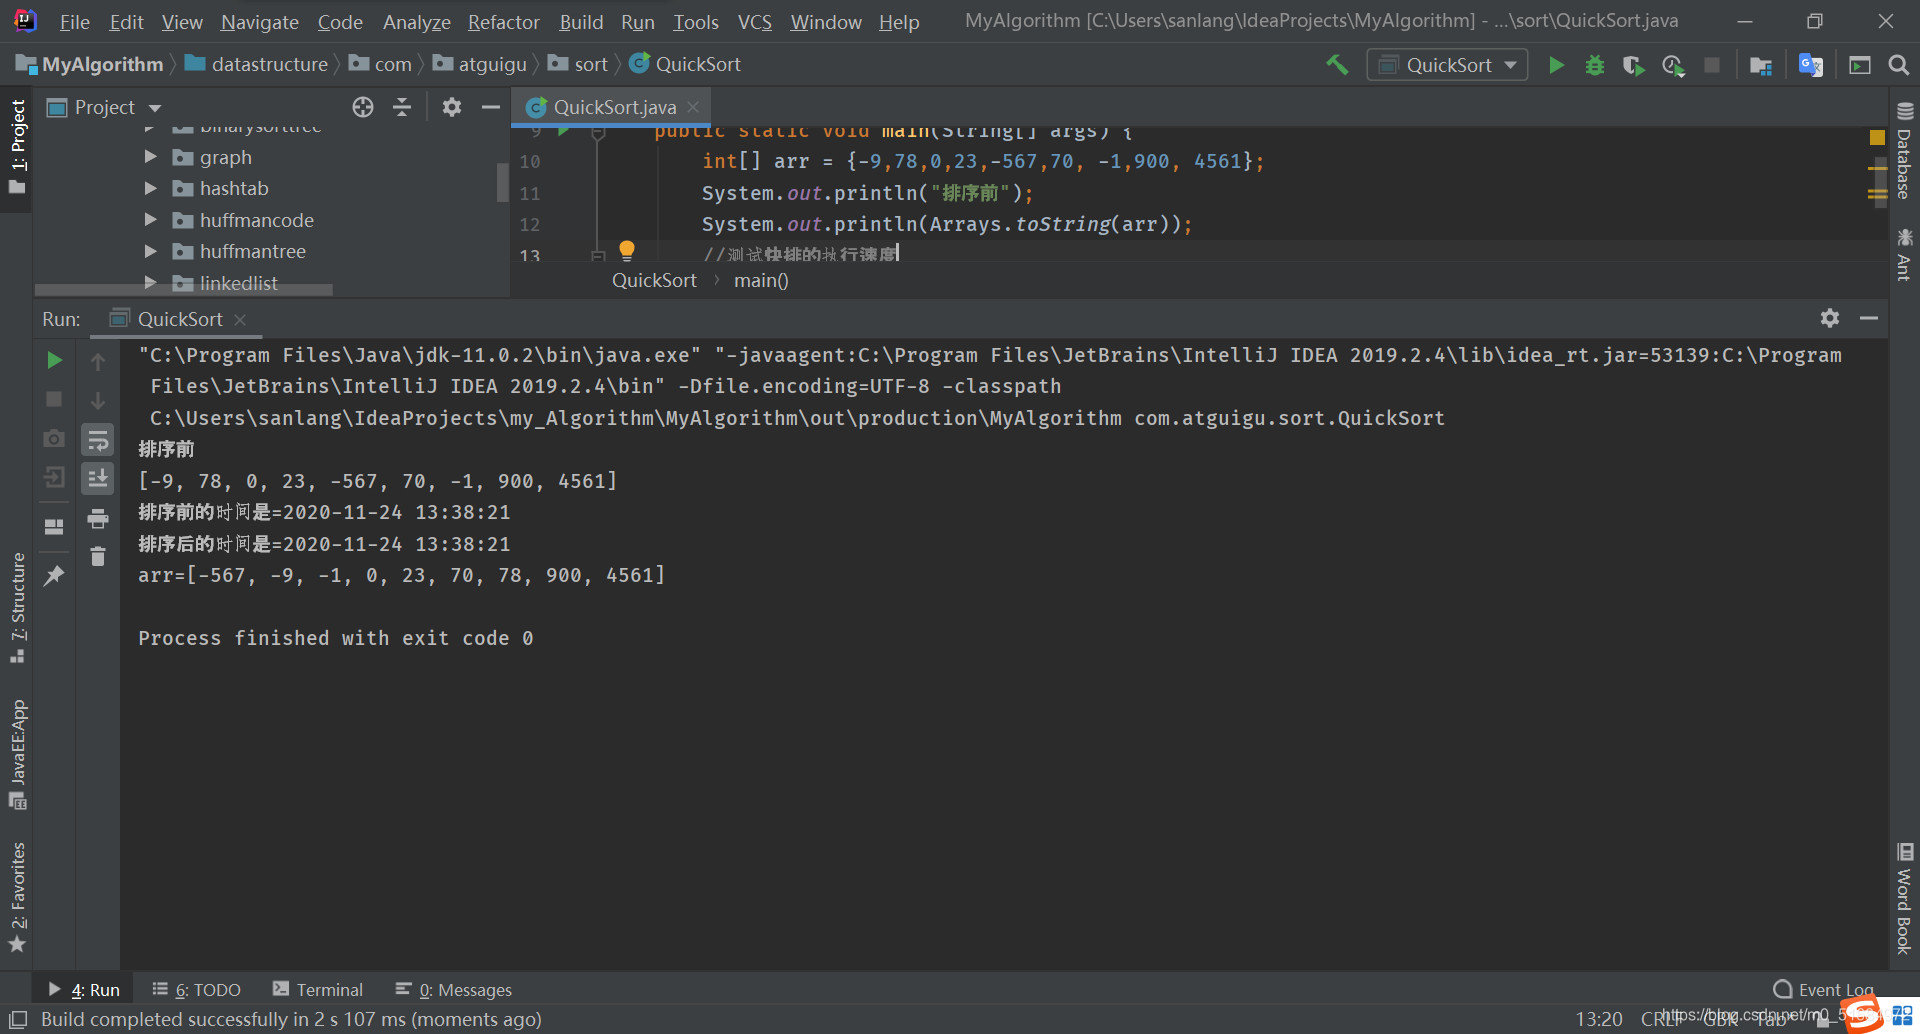Open the Run panel settings gear
This screenshot has width=1920, height=1034.
click(x=1830, y=318)
